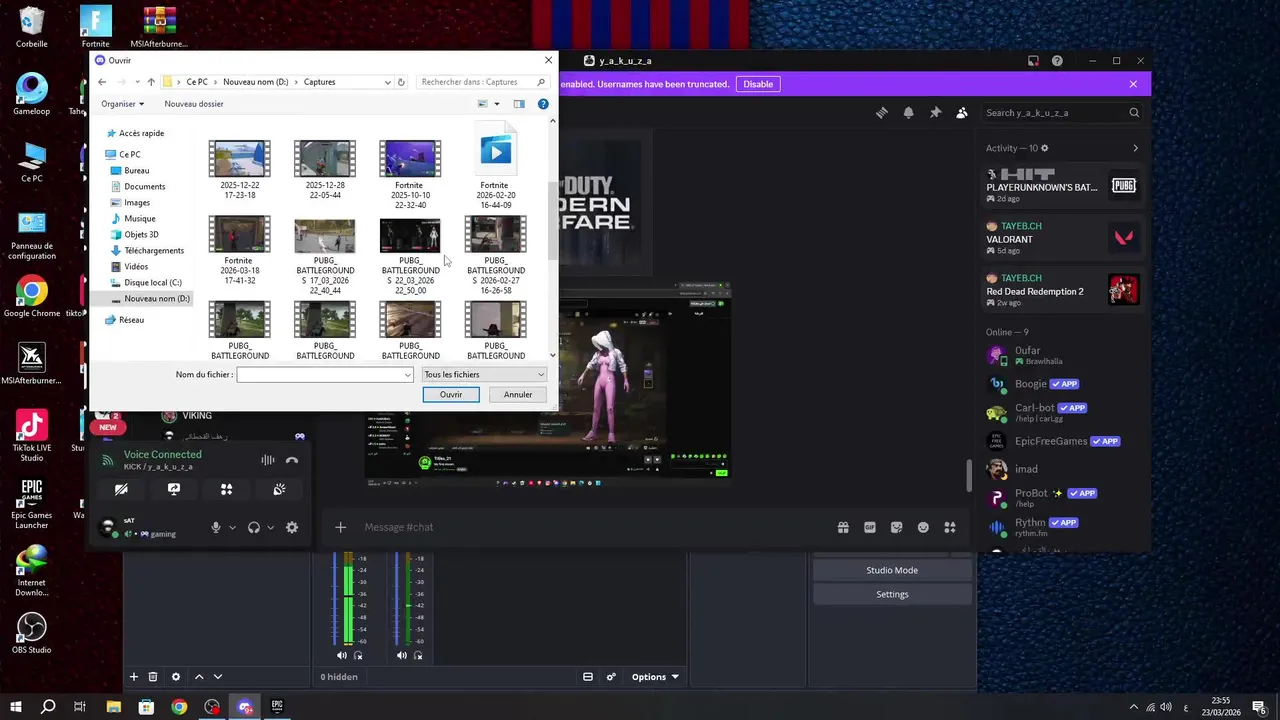Viewport: 1280px width, 720px height.
Task: Dismiss the purple Discord notice banner
Action: click(1133, 84)
